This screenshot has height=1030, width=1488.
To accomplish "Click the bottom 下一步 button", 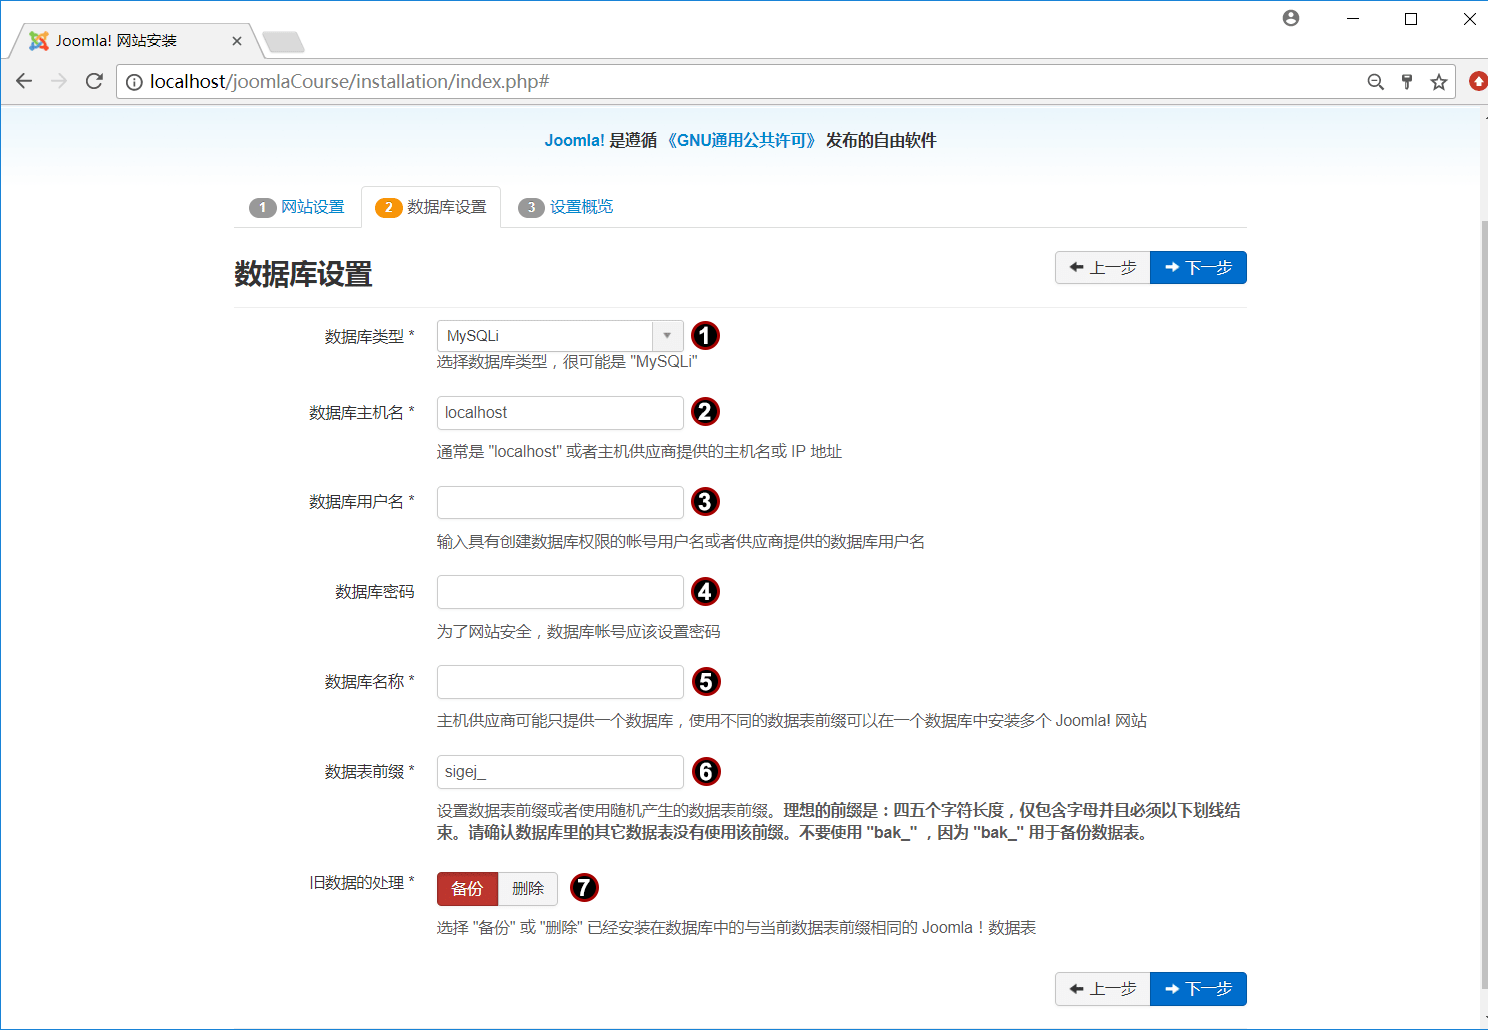I will [x=1198, y=988].
